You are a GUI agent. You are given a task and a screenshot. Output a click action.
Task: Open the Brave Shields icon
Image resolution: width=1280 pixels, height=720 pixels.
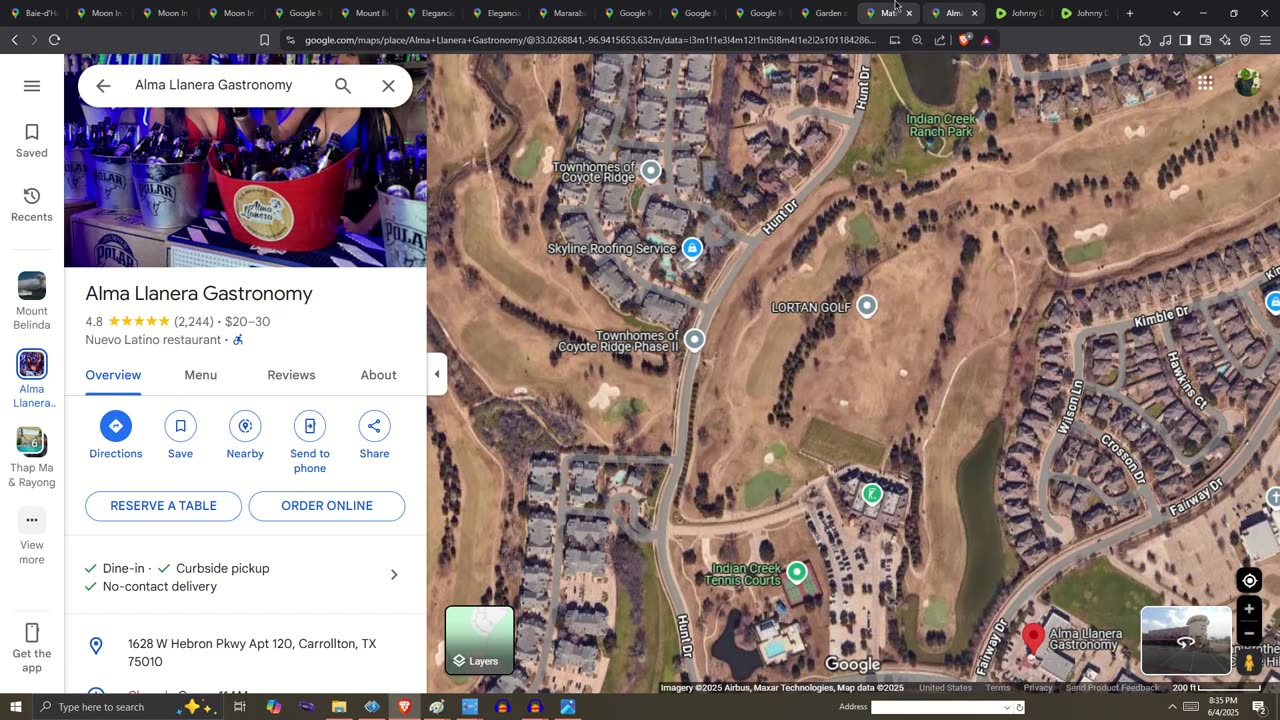point(964,40)
